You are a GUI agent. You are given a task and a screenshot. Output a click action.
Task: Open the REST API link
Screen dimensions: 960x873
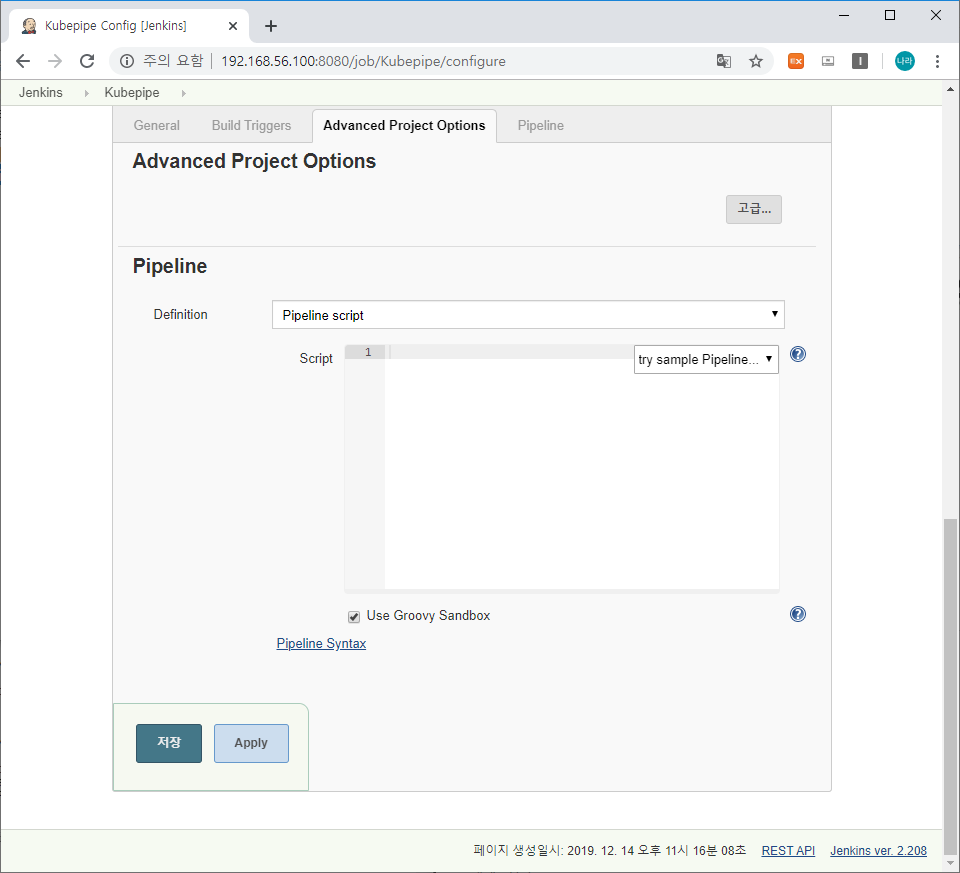pos(788,850)
